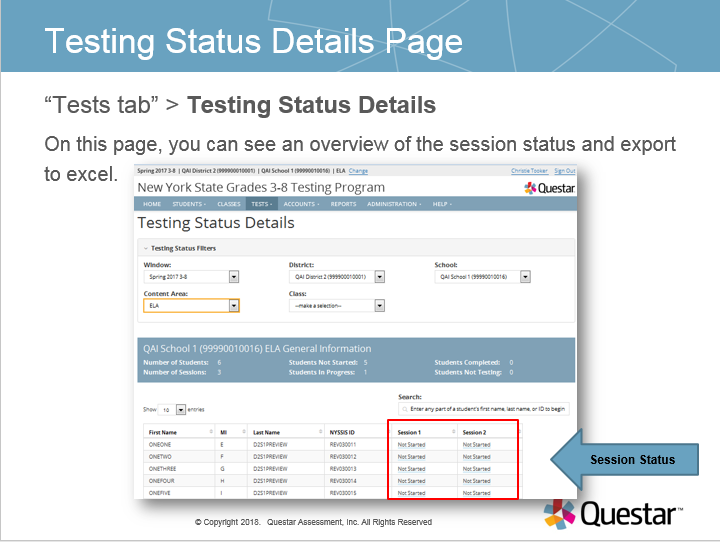
Task: Open the District dropdown
Action: click(337, 277)
